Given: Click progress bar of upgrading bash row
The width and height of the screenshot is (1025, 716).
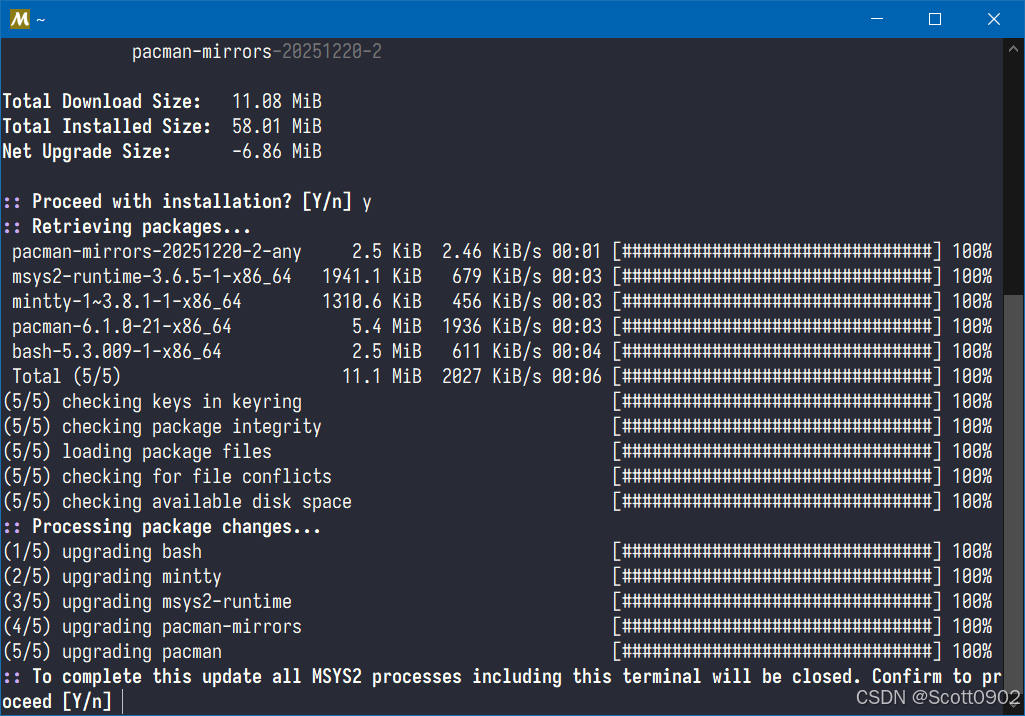Looking at the screenshot, I should [x=777, y=551].
